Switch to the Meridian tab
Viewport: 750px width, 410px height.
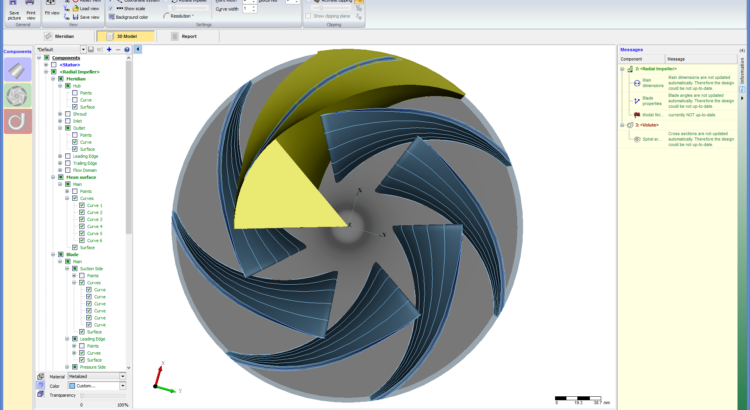point(63,36)
